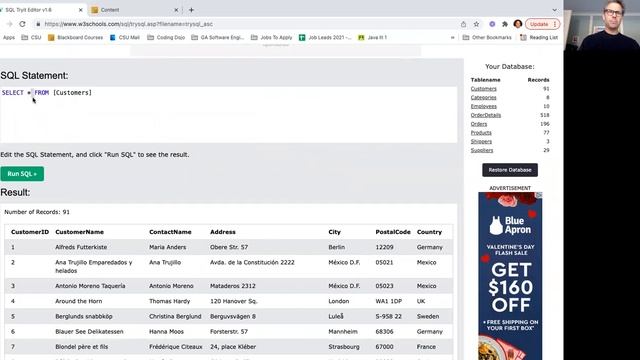The width and height of the screenshot is (640, 360).
Task: Click the Number of Records: 91 text
Action: point(37,212)
